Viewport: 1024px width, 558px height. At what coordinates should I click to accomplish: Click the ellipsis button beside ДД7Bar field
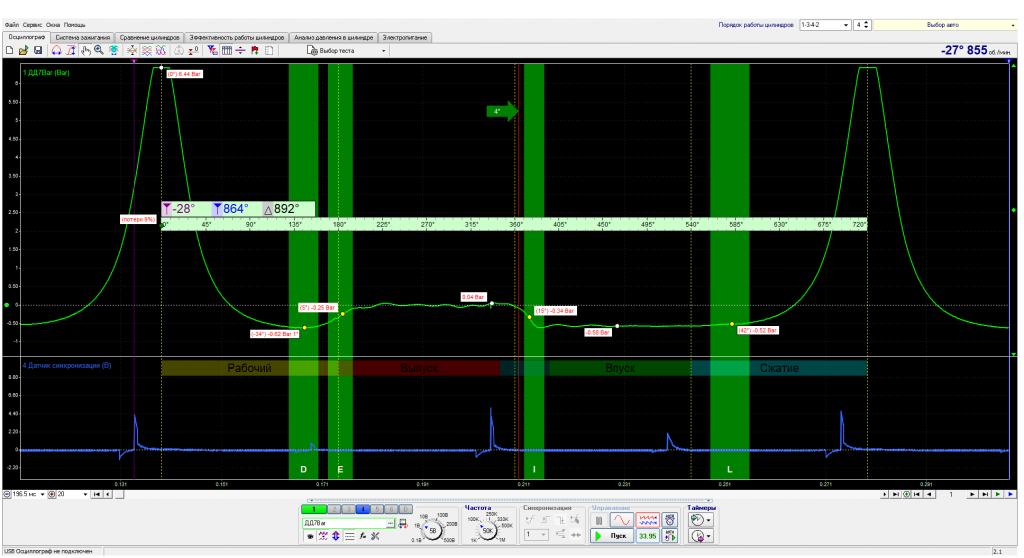tap(391, 523)
